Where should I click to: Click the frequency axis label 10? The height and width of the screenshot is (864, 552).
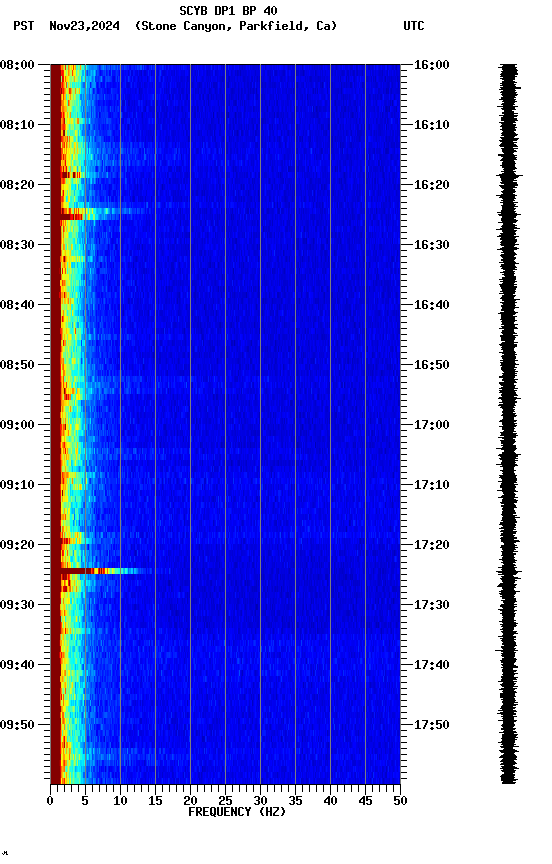120,801
